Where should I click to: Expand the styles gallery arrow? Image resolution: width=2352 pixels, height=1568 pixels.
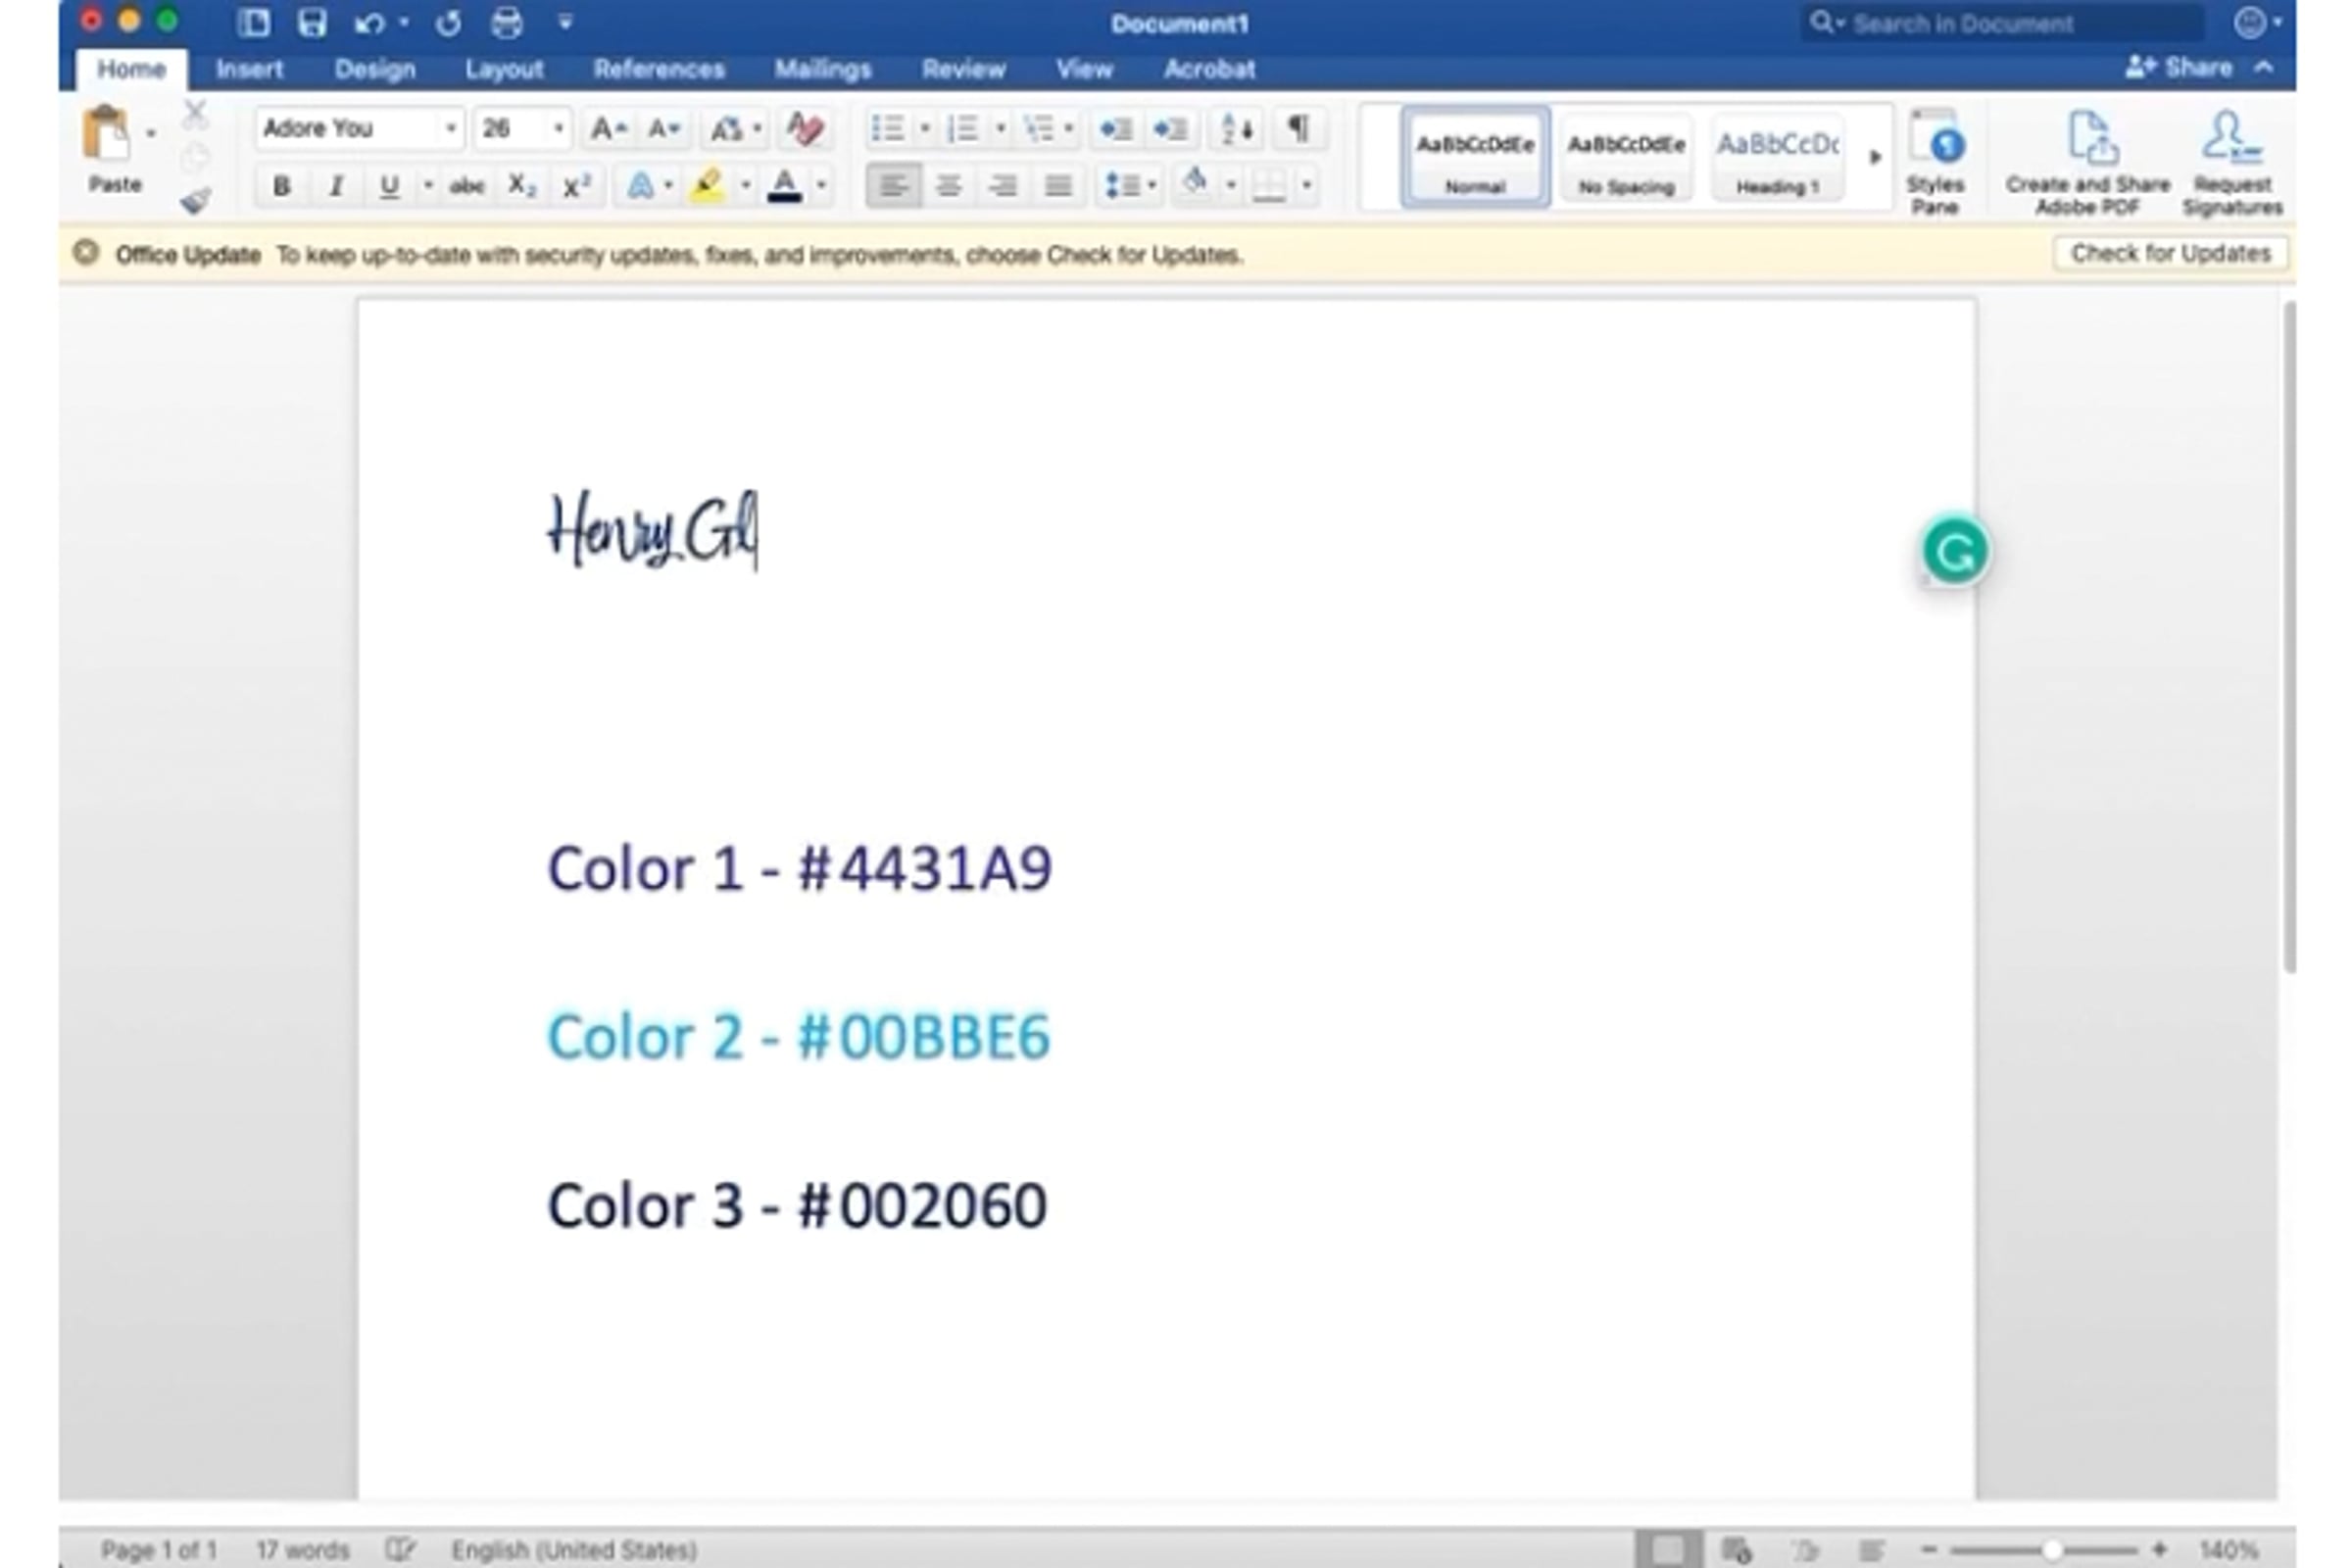click(x=1874, y=157)
